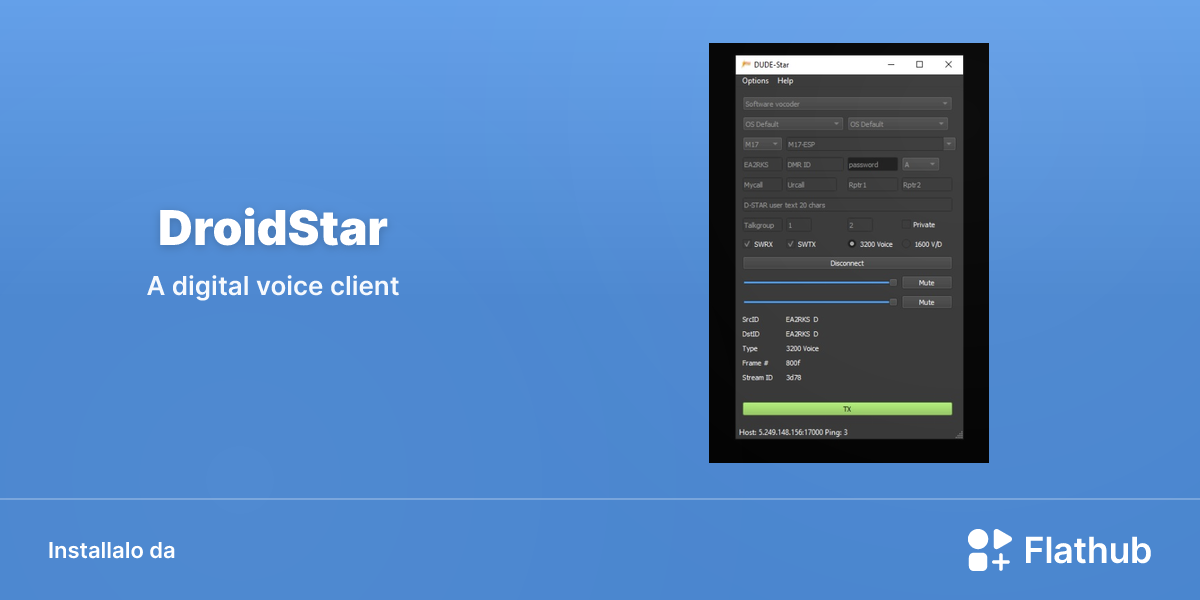Open the M17 mode dropdown
The height and width of the screenshot is (600, 1200).
762,144
